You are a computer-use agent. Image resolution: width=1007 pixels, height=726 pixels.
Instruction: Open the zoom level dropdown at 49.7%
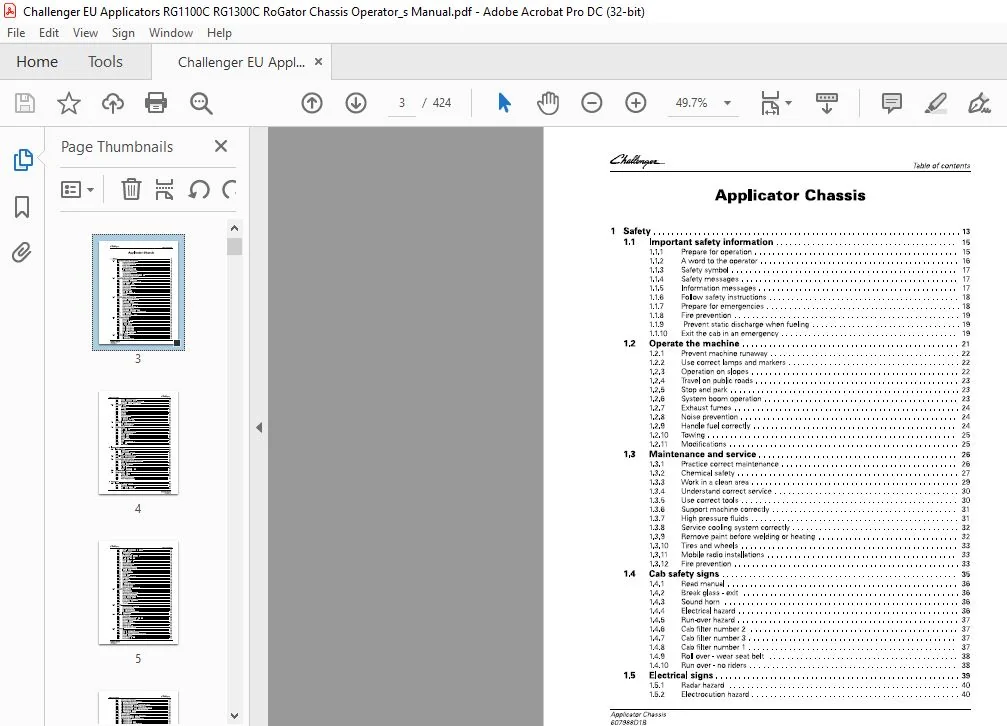point(728,103)
